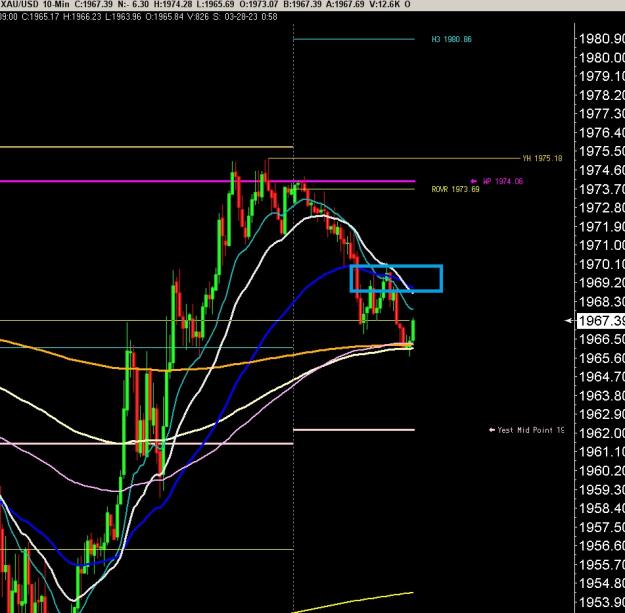Click the magenta arrow beside WP label
This screenshot has width=625, height=613.
pos(474,181)
